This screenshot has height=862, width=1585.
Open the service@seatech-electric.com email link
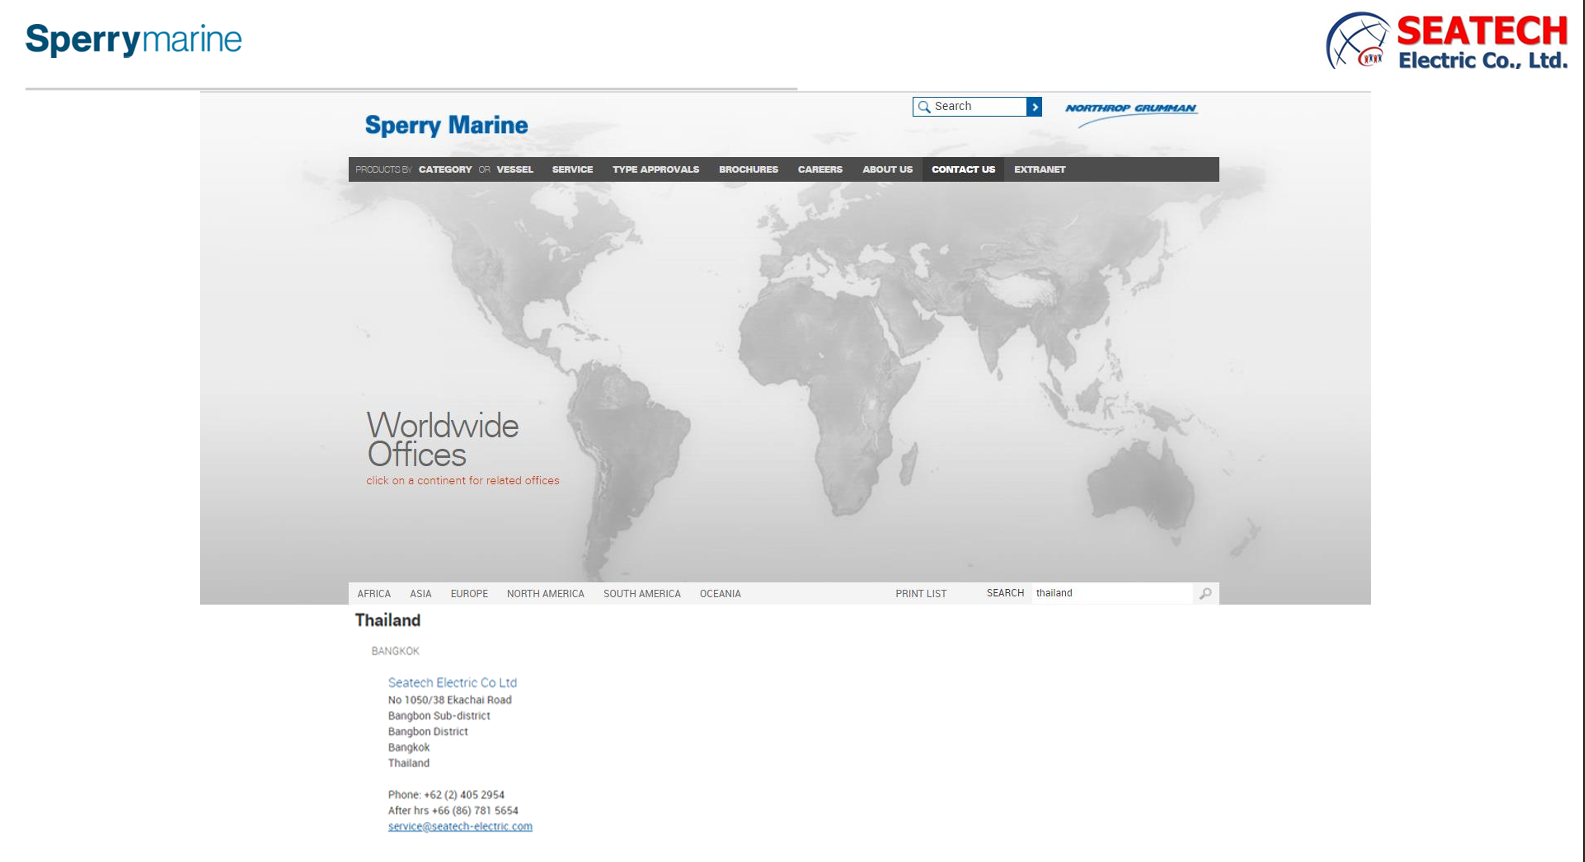point(460,827)
